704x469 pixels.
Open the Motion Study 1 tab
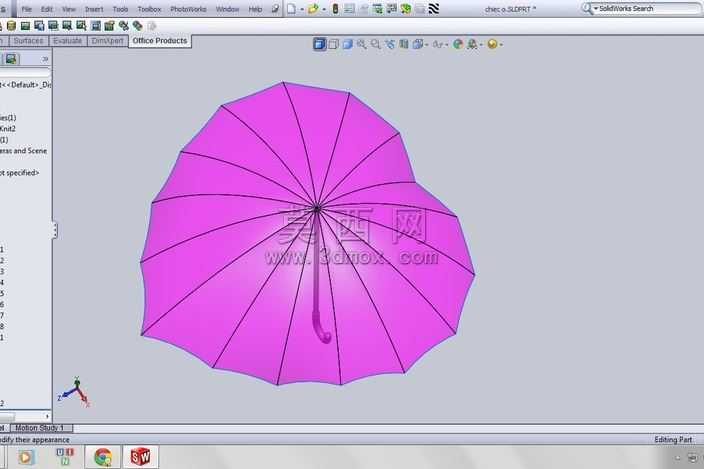click(40, 428)
